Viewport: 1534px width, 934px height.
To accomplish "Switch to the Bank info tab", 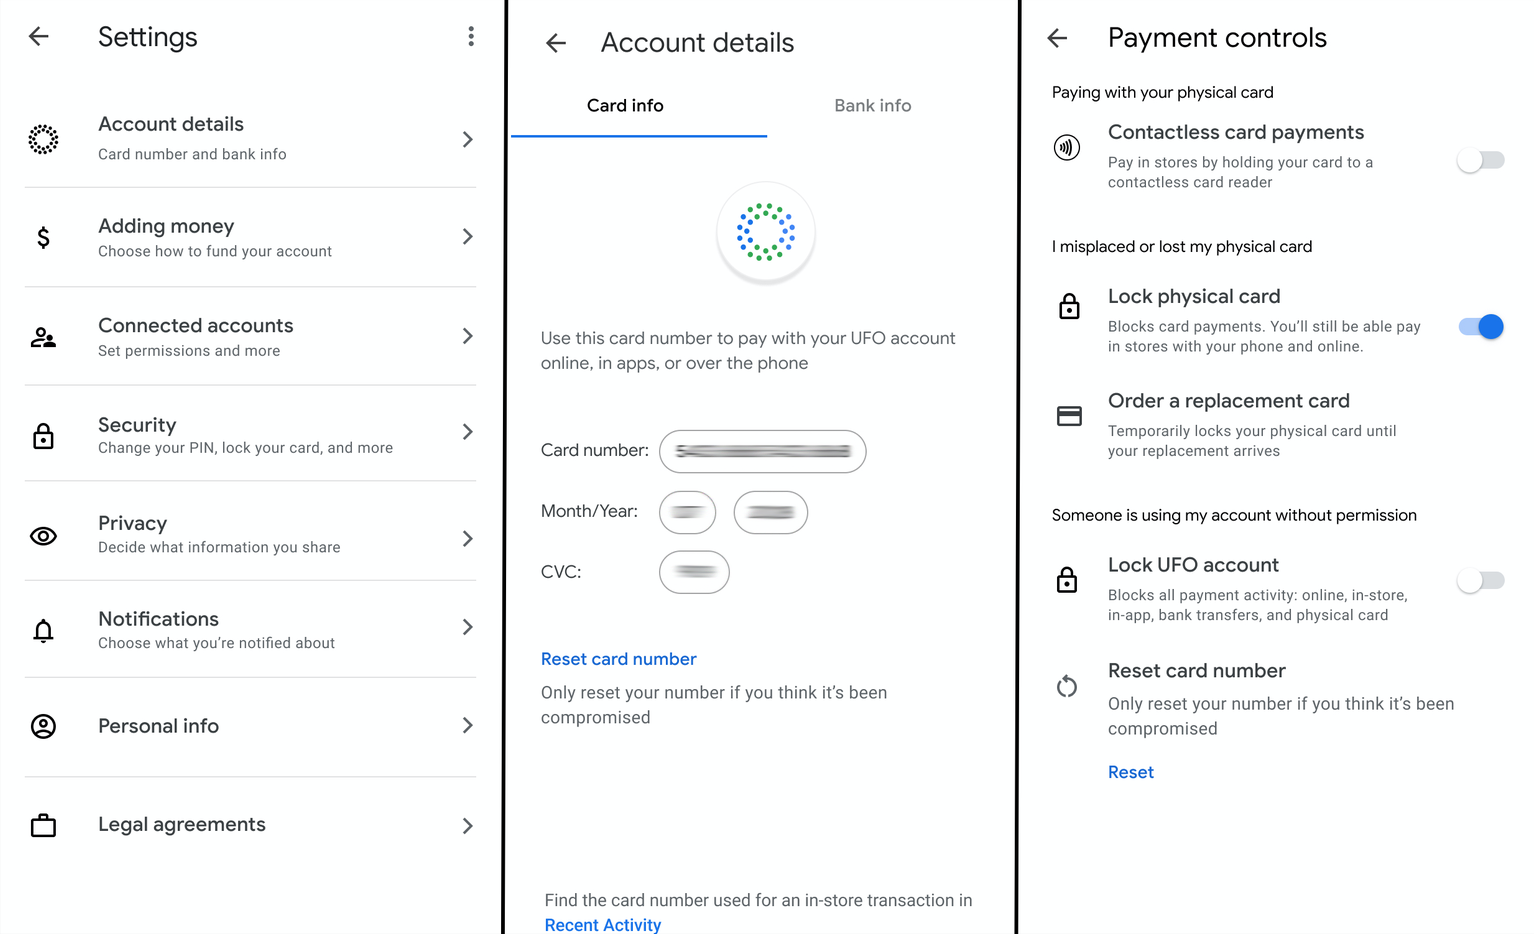I will coord(873,106).
